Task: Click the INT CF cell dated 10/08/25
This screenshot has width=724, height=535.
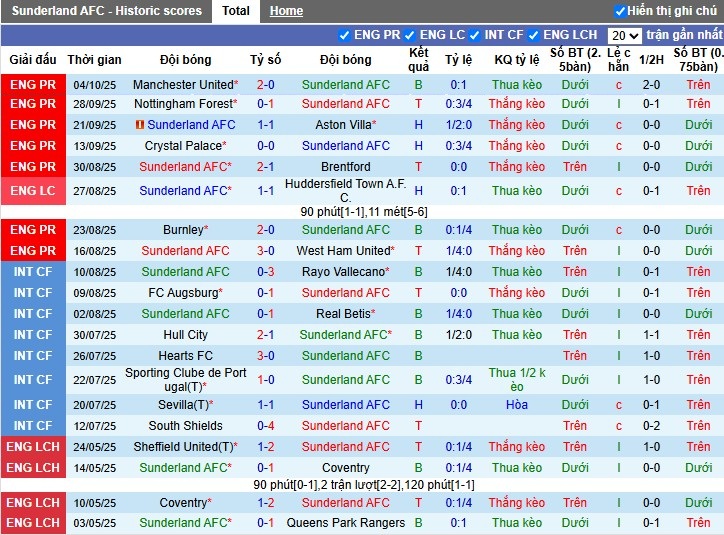Action: (x=33, y=272)
